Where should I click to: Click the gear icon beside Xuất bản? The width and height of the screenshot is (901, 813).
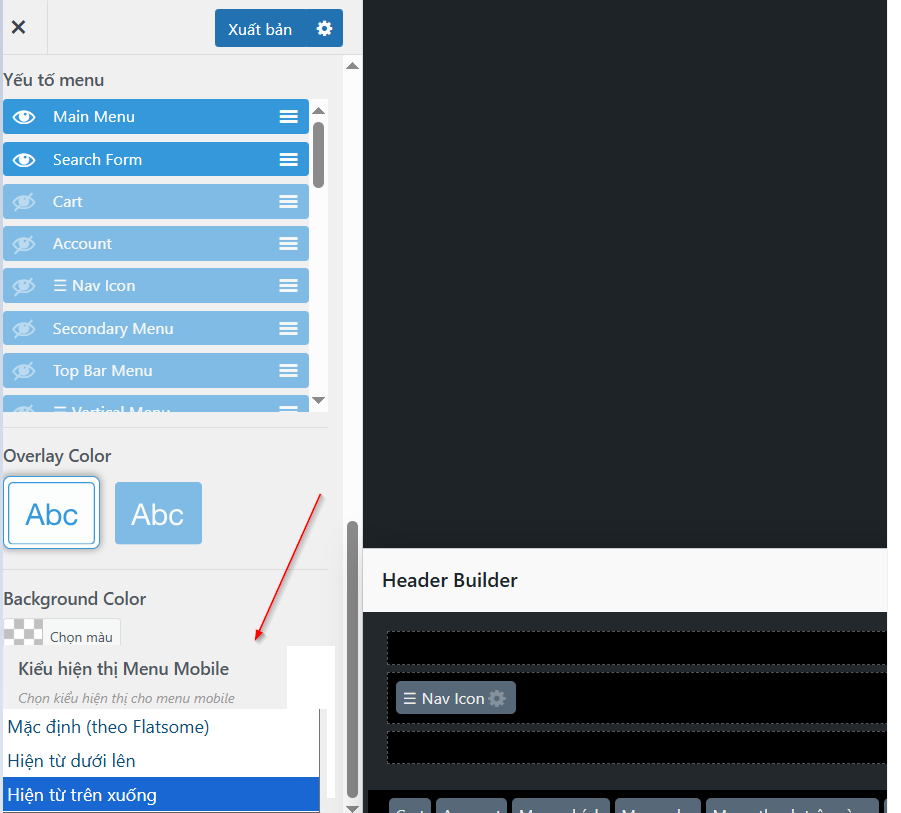324,29
